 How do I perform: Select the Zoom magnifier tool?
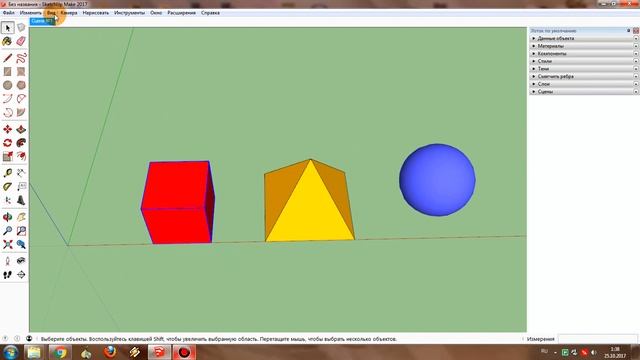click(x=7, y=231)
